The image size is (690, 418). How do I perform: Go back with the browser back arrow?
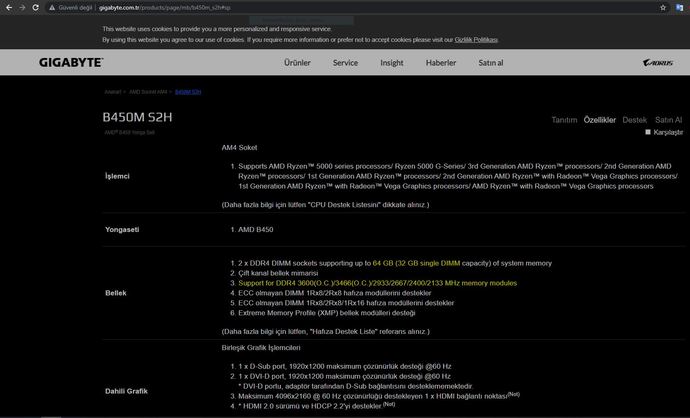8,7
